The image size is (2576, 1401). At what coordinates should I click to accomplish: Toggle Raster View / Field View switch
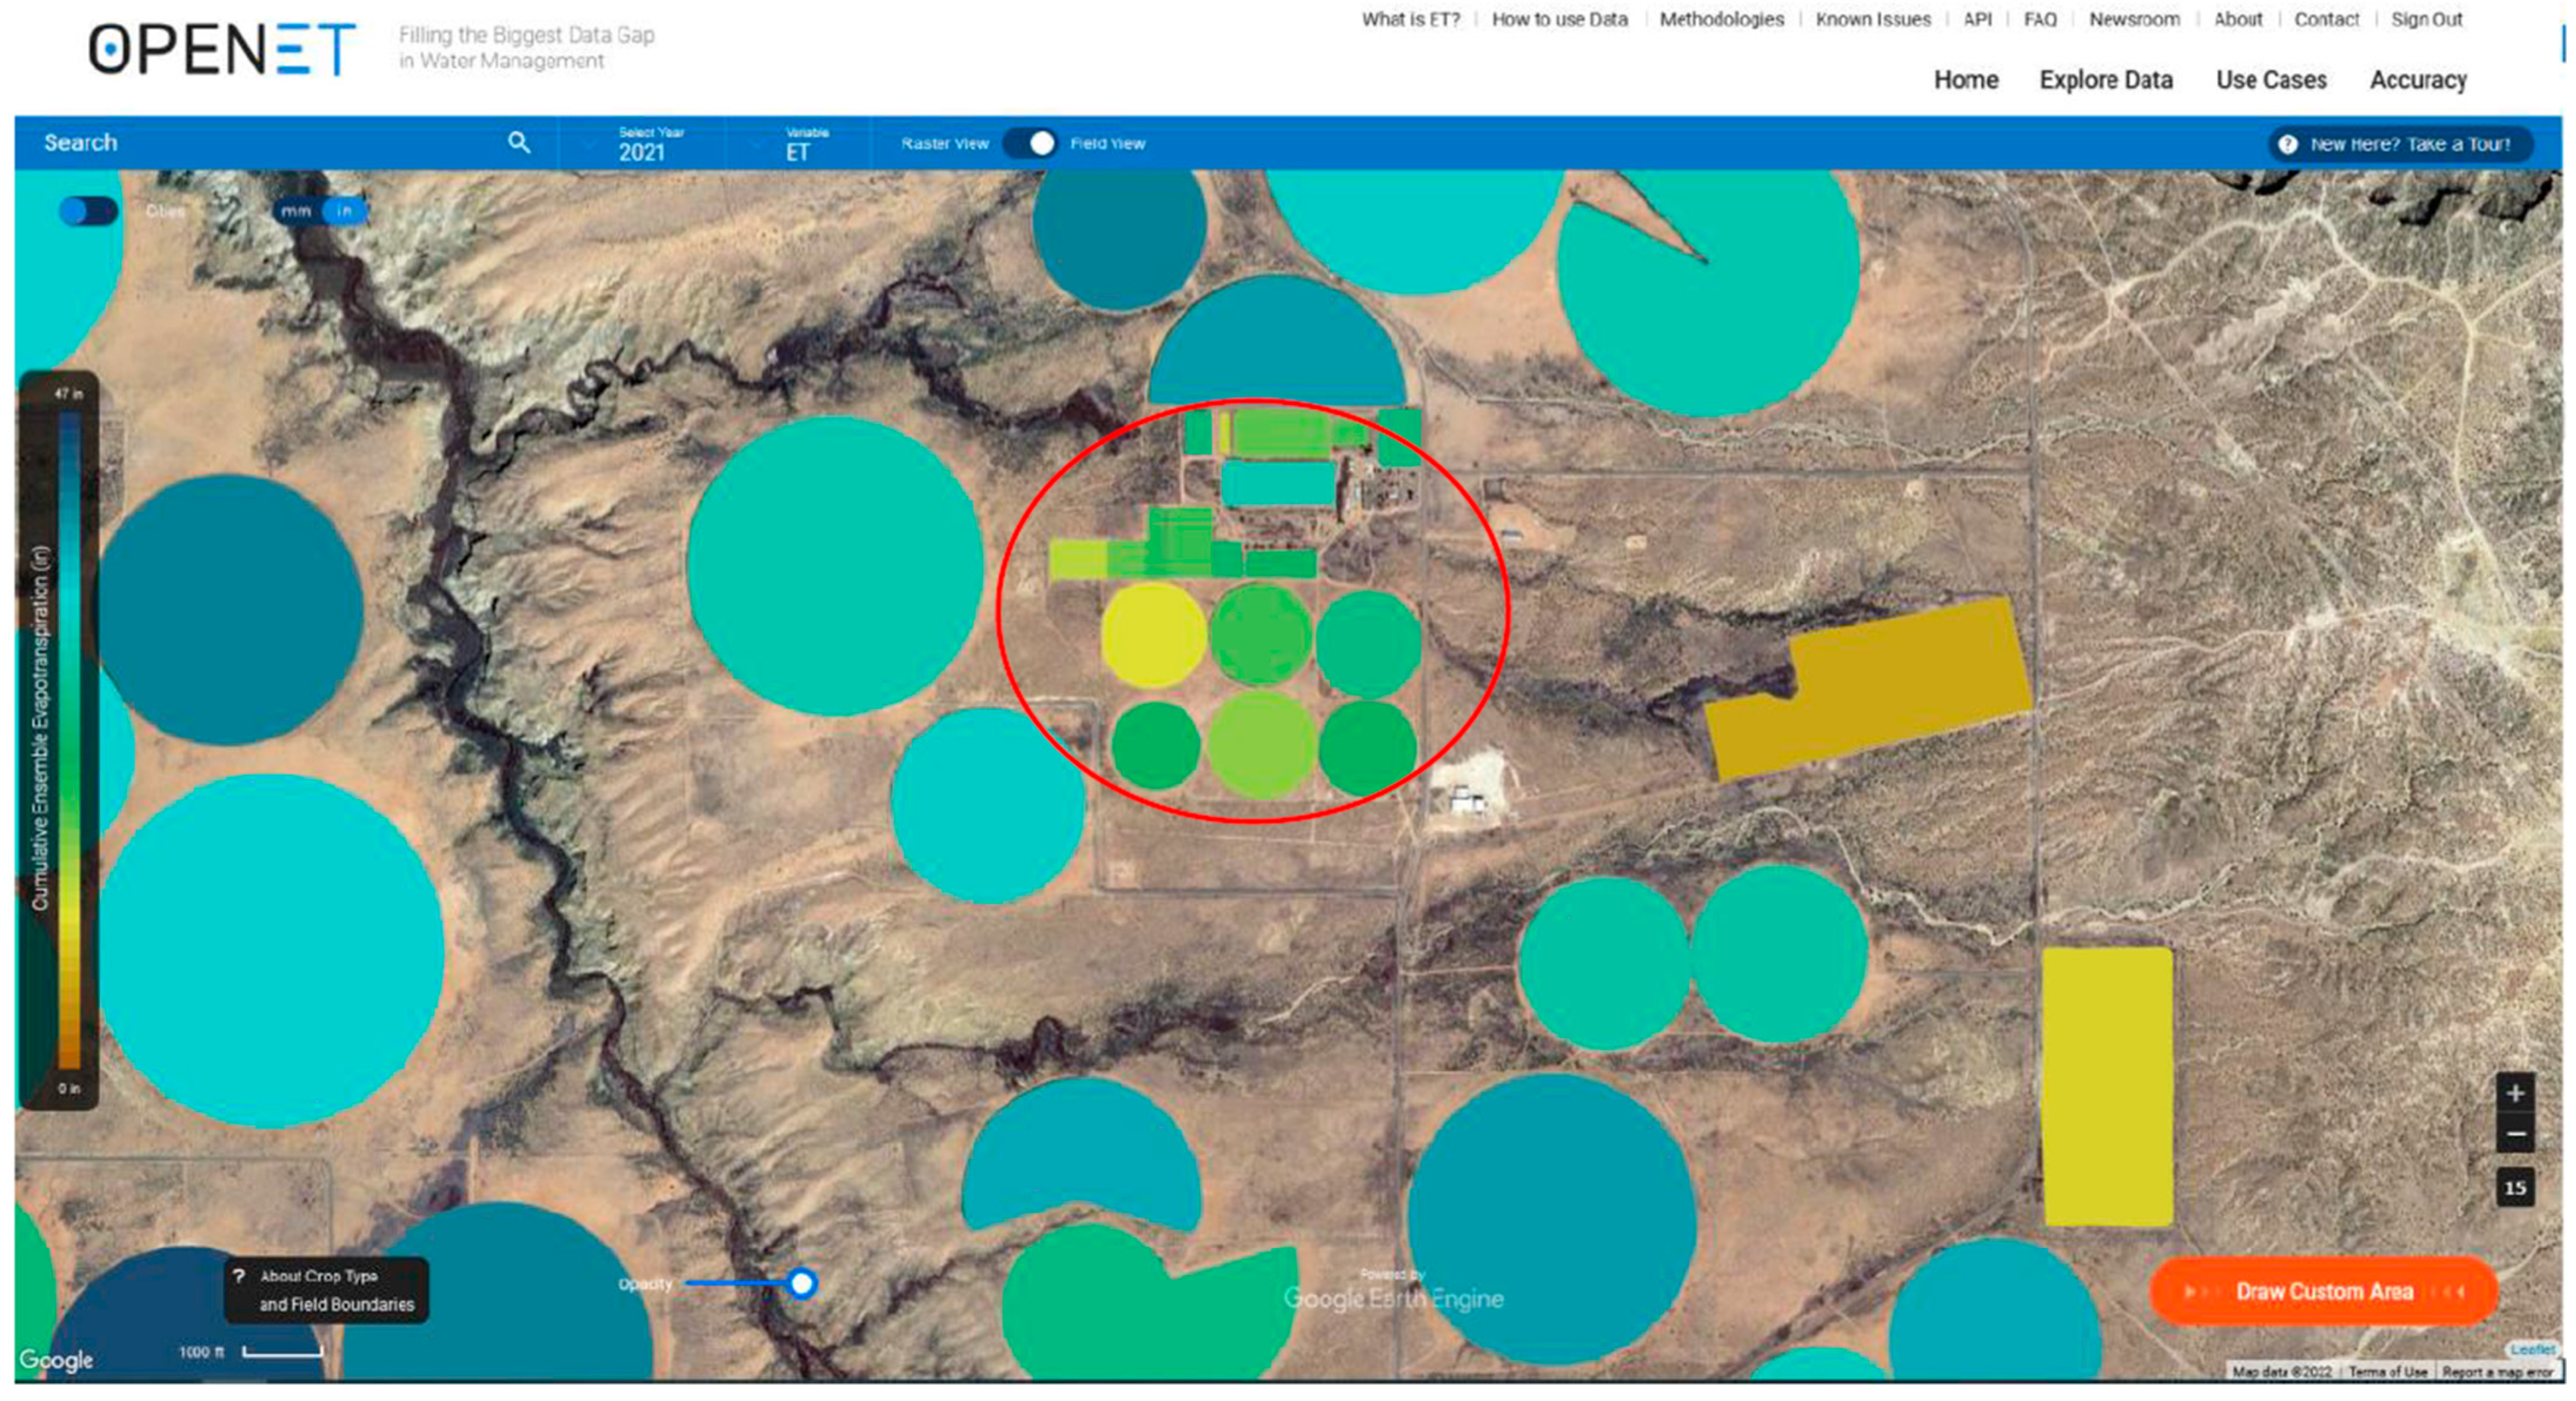[1031, 144]
